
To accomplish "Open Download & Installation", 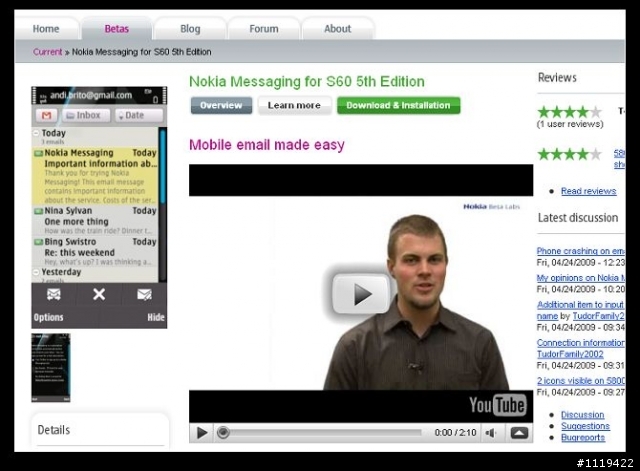I will tap(398, 105).
